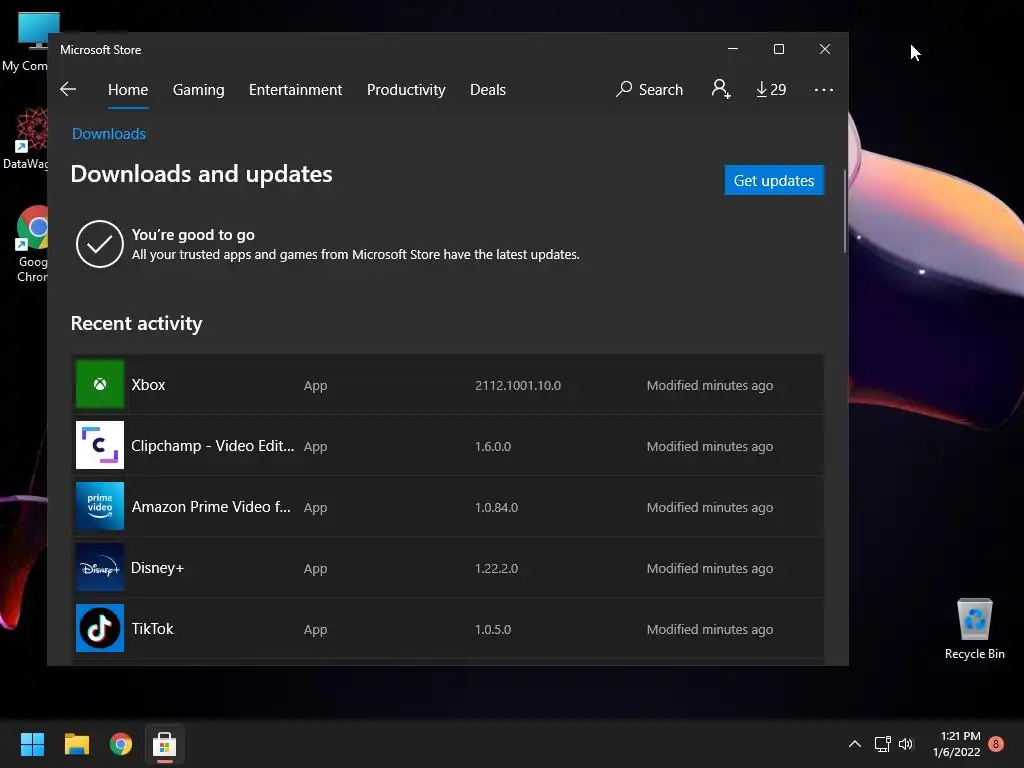Open the volume speaker icon

[906, 744]
